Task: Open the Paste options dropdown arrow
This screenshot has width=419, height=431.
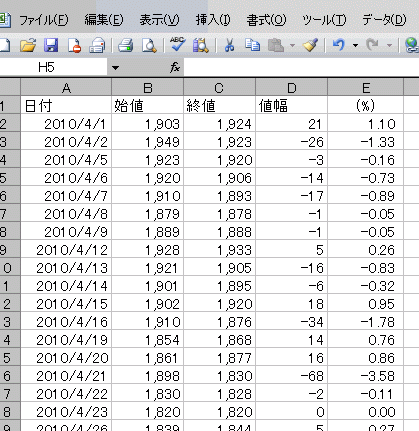Action: (292, 45)
